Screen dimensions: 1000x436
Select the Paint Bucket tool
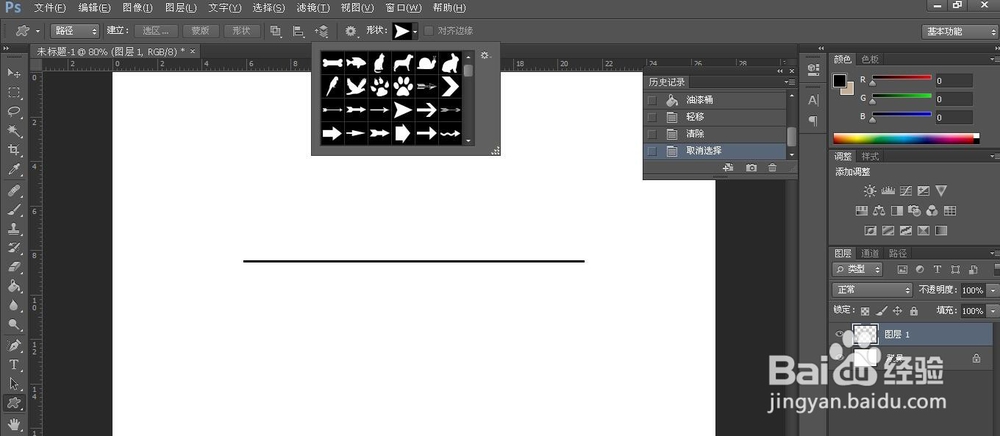point(13,286)
